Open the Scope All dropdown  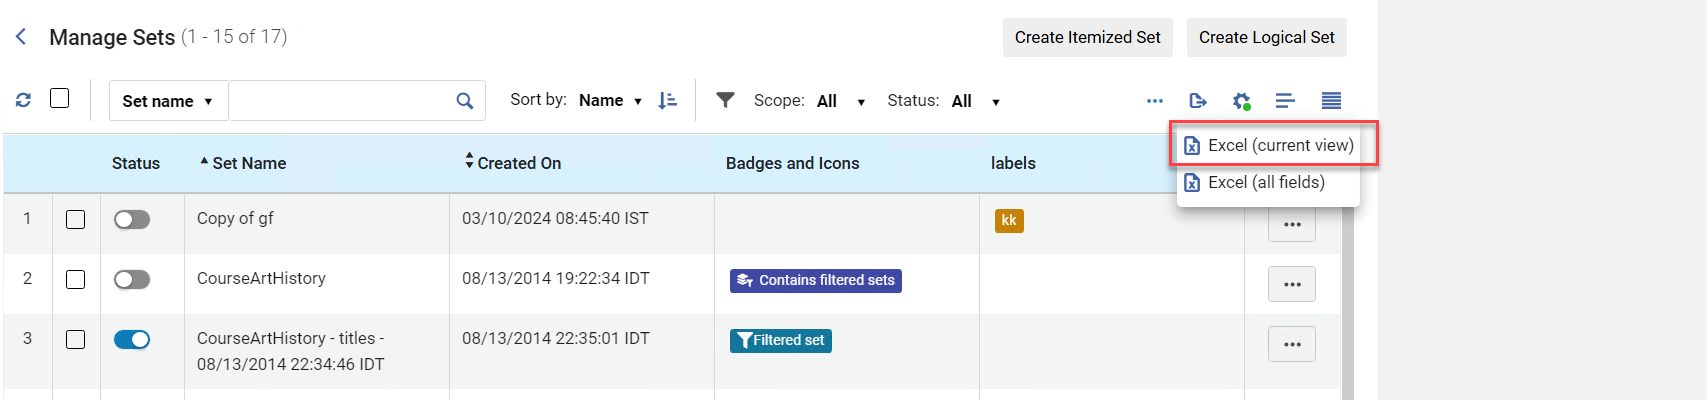(x=841, y=101)
